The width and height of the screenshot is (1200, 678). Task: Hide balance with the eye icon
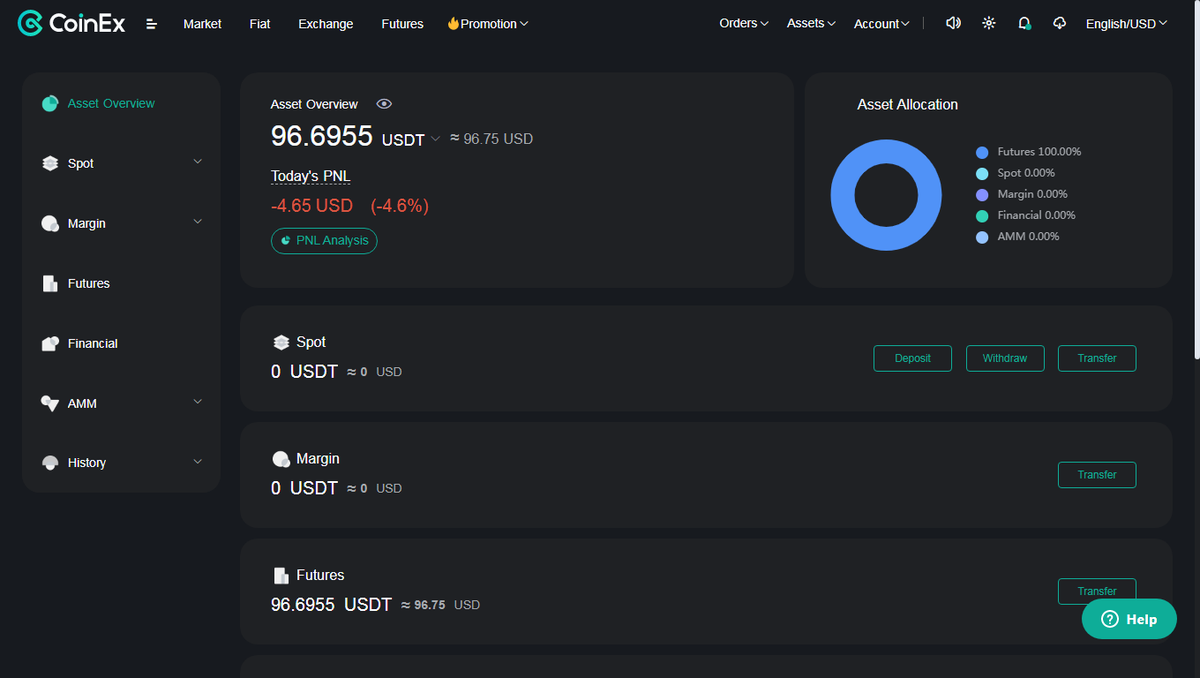click(x=384, y=104)
